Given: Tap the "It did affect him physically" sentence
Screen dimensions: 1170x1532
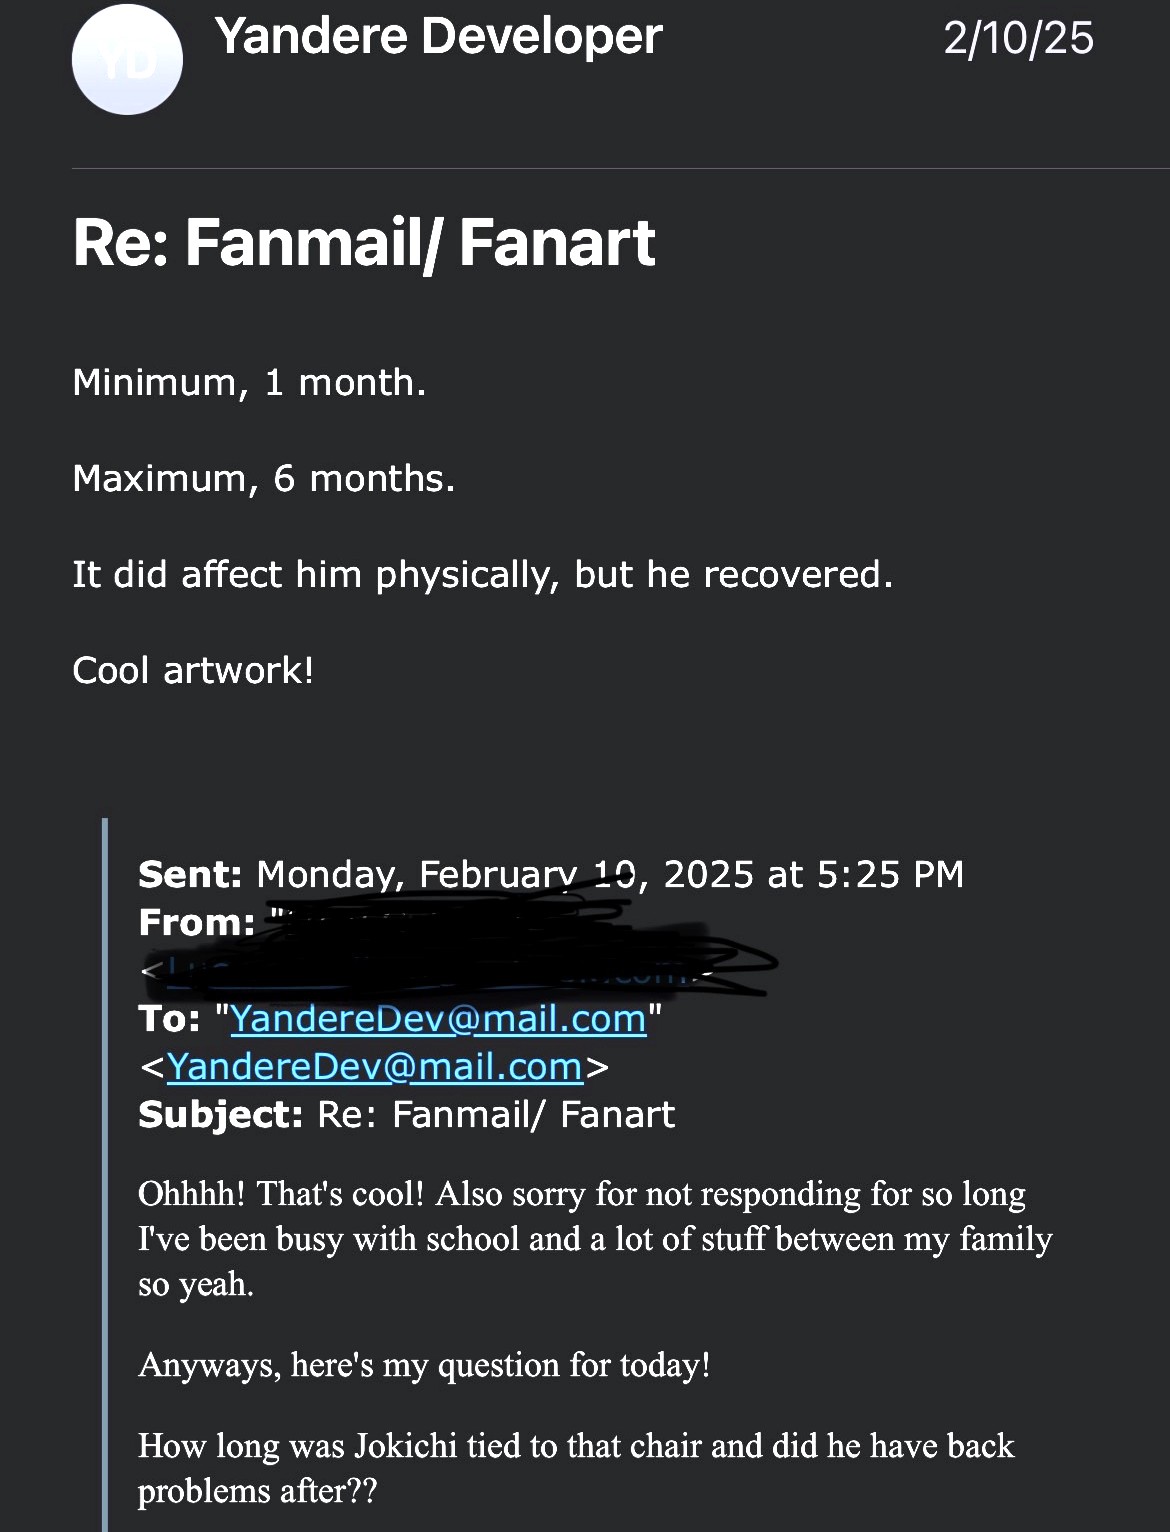Looking at the screenshot, I should click(x=482, y=574).
